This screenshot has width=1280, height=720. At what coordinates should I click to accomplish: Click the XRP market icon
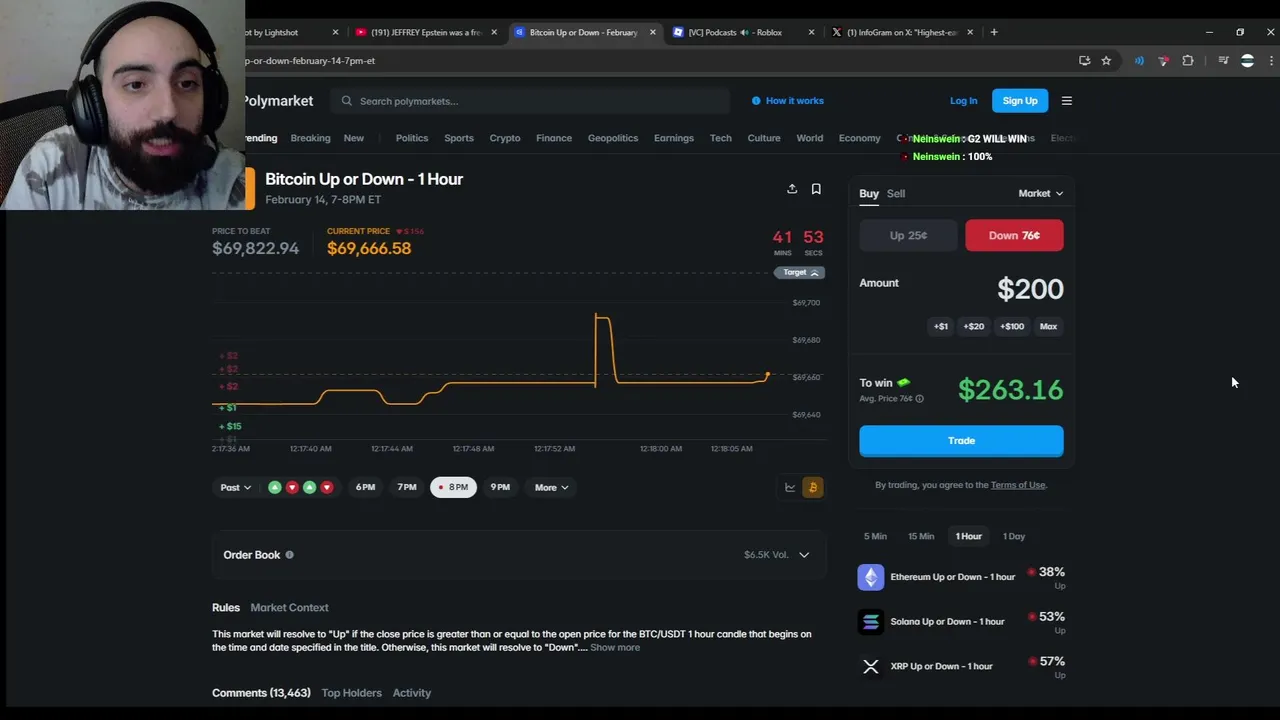point(871,666)
